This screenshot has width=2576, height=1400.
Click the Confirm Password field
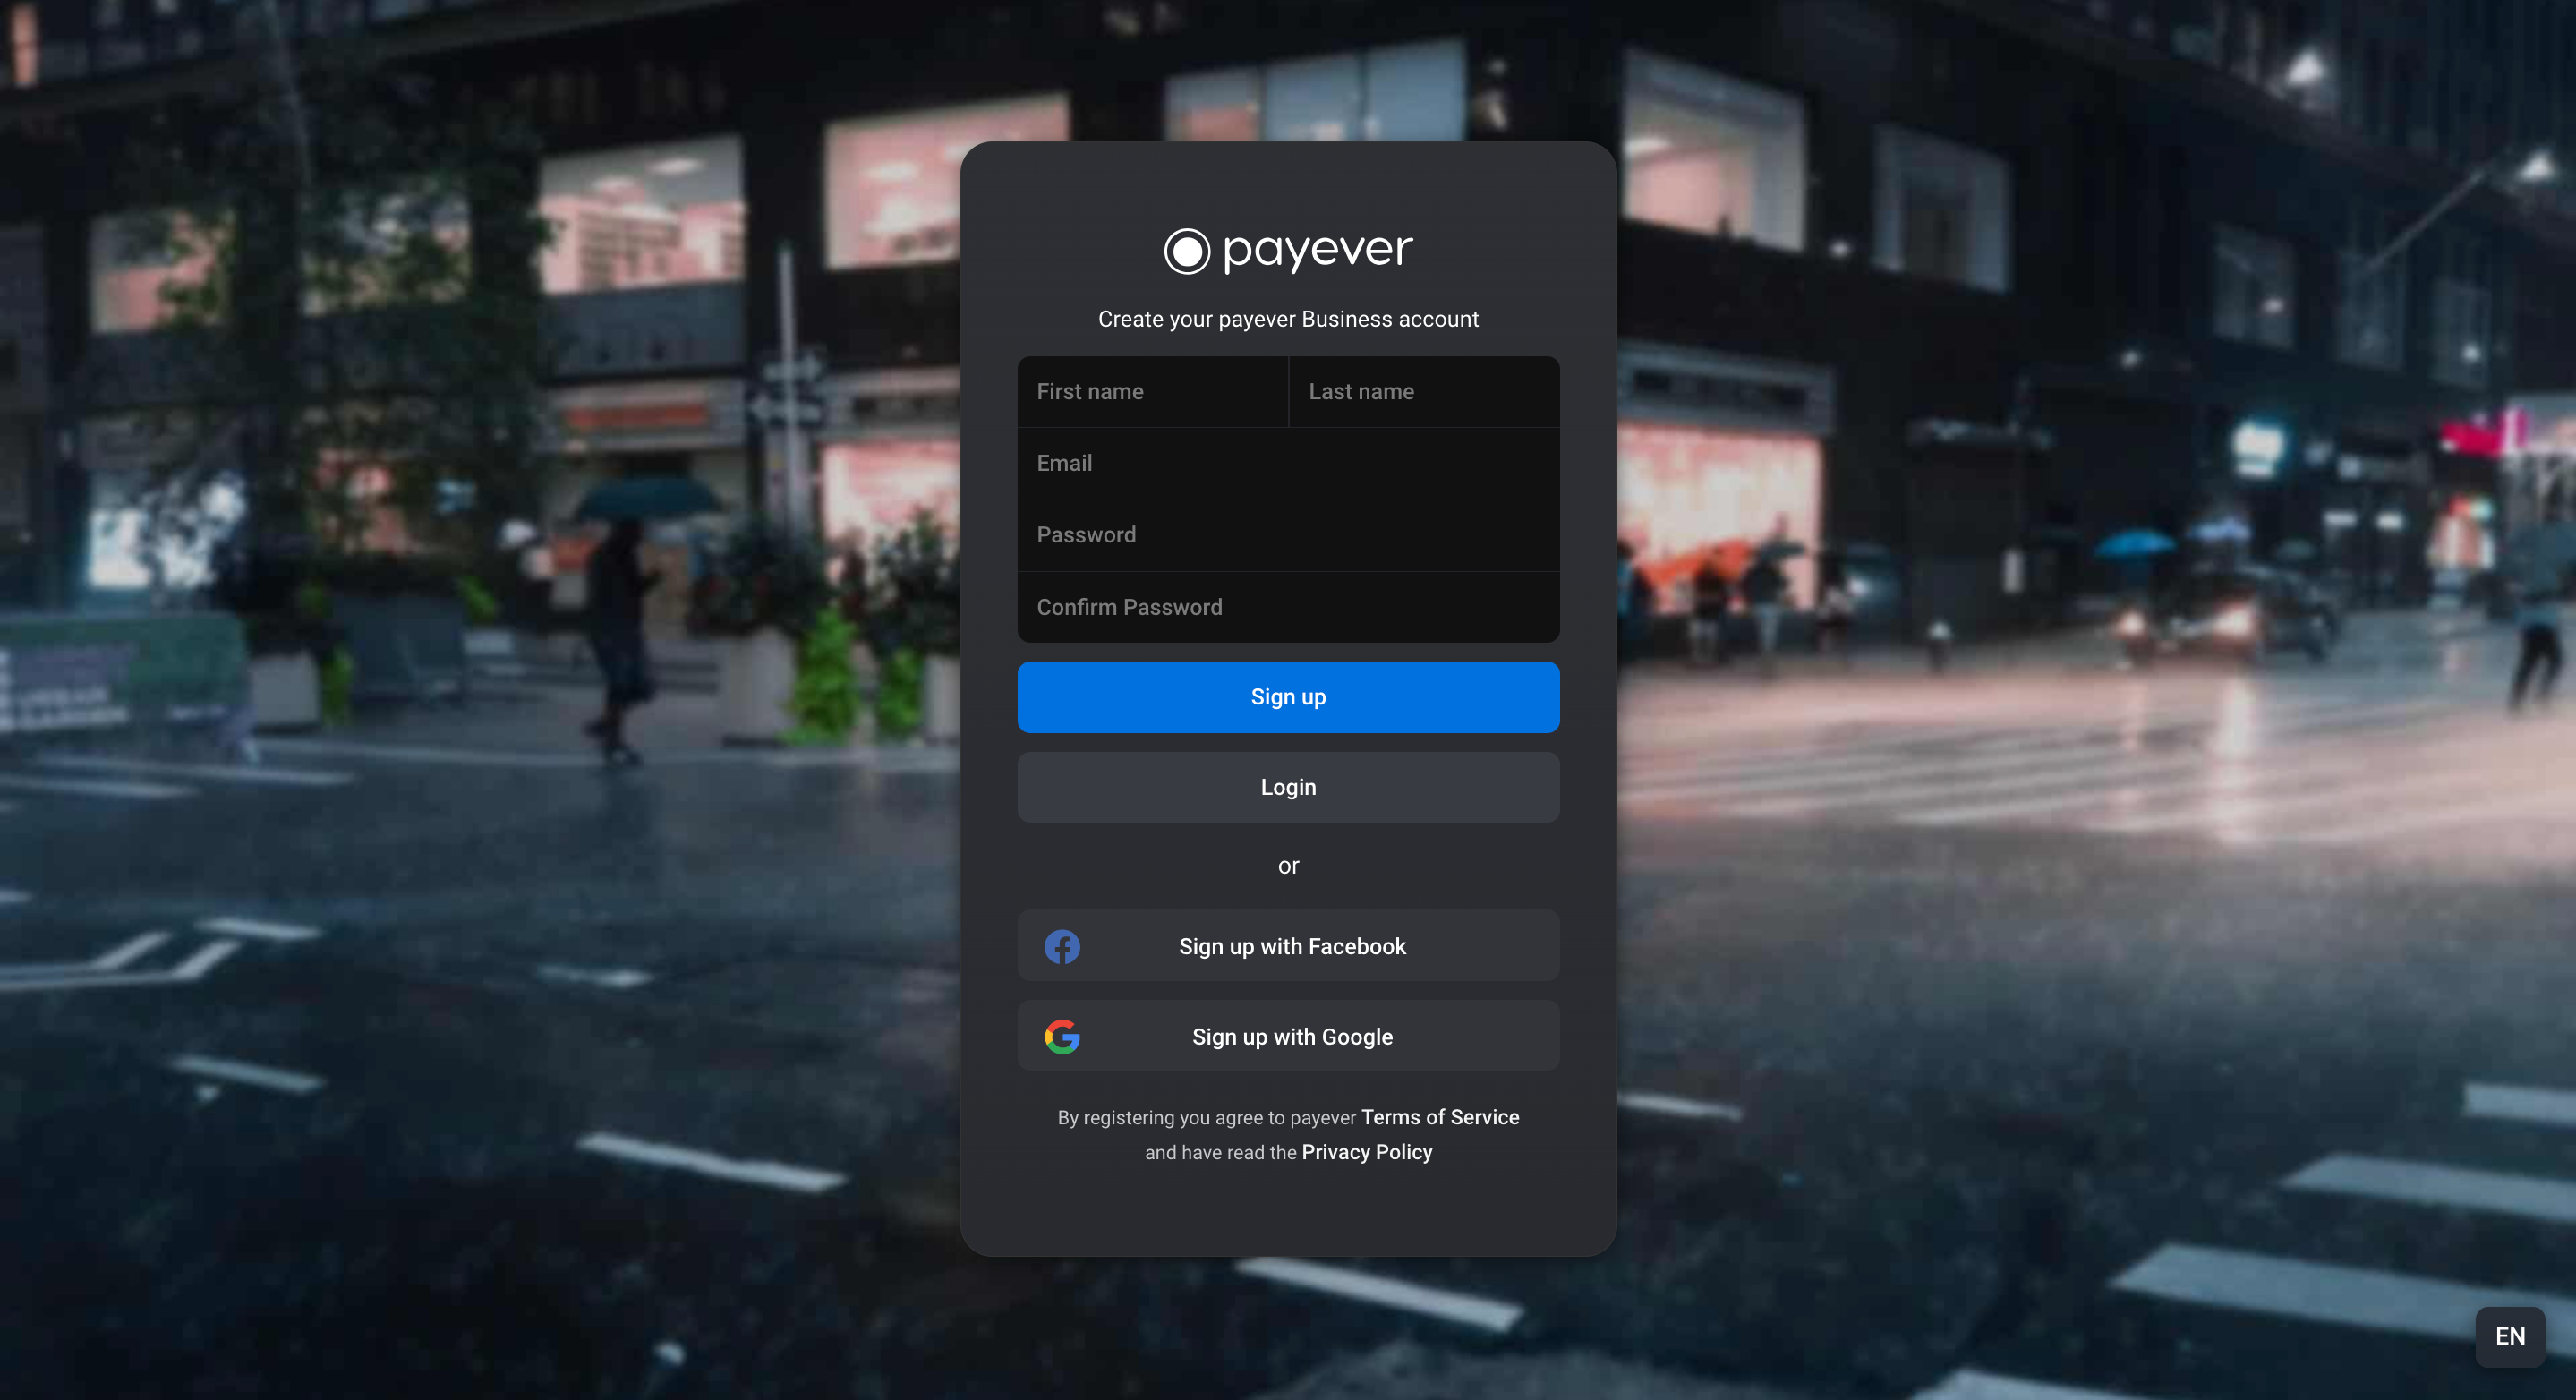[1288, 607]
